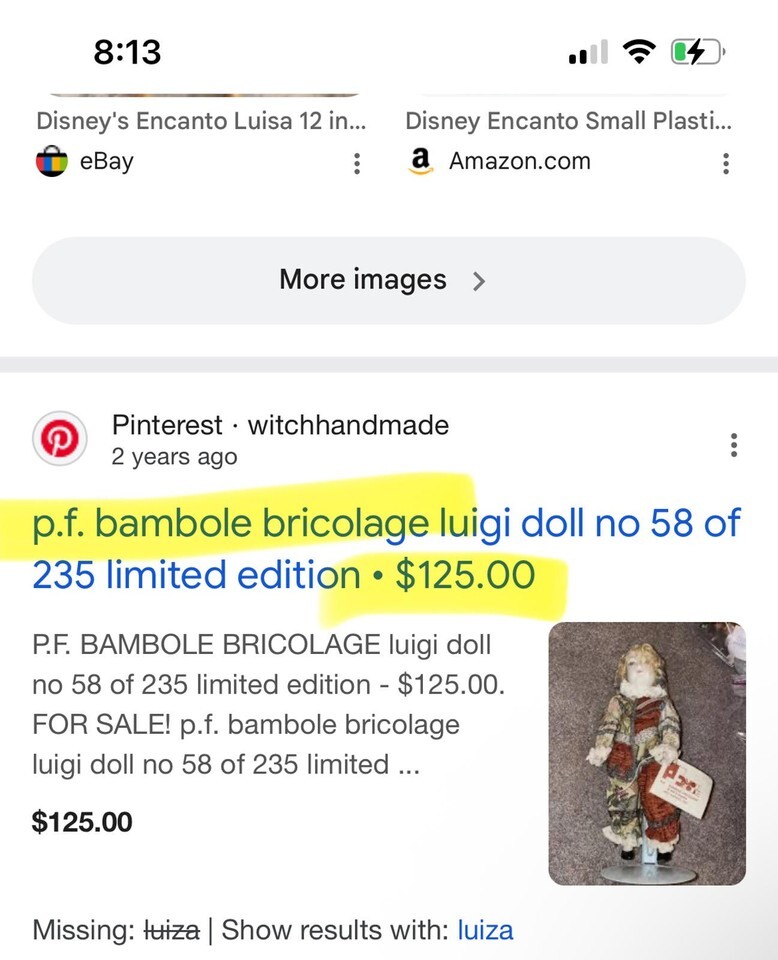
Task: Tap the 8:13 clock in status bar
Action: click(x=128, y=52)
